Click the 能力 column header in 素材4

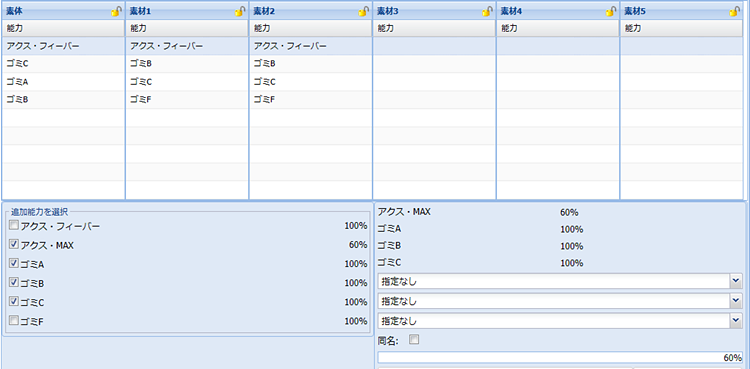point(558,28)
